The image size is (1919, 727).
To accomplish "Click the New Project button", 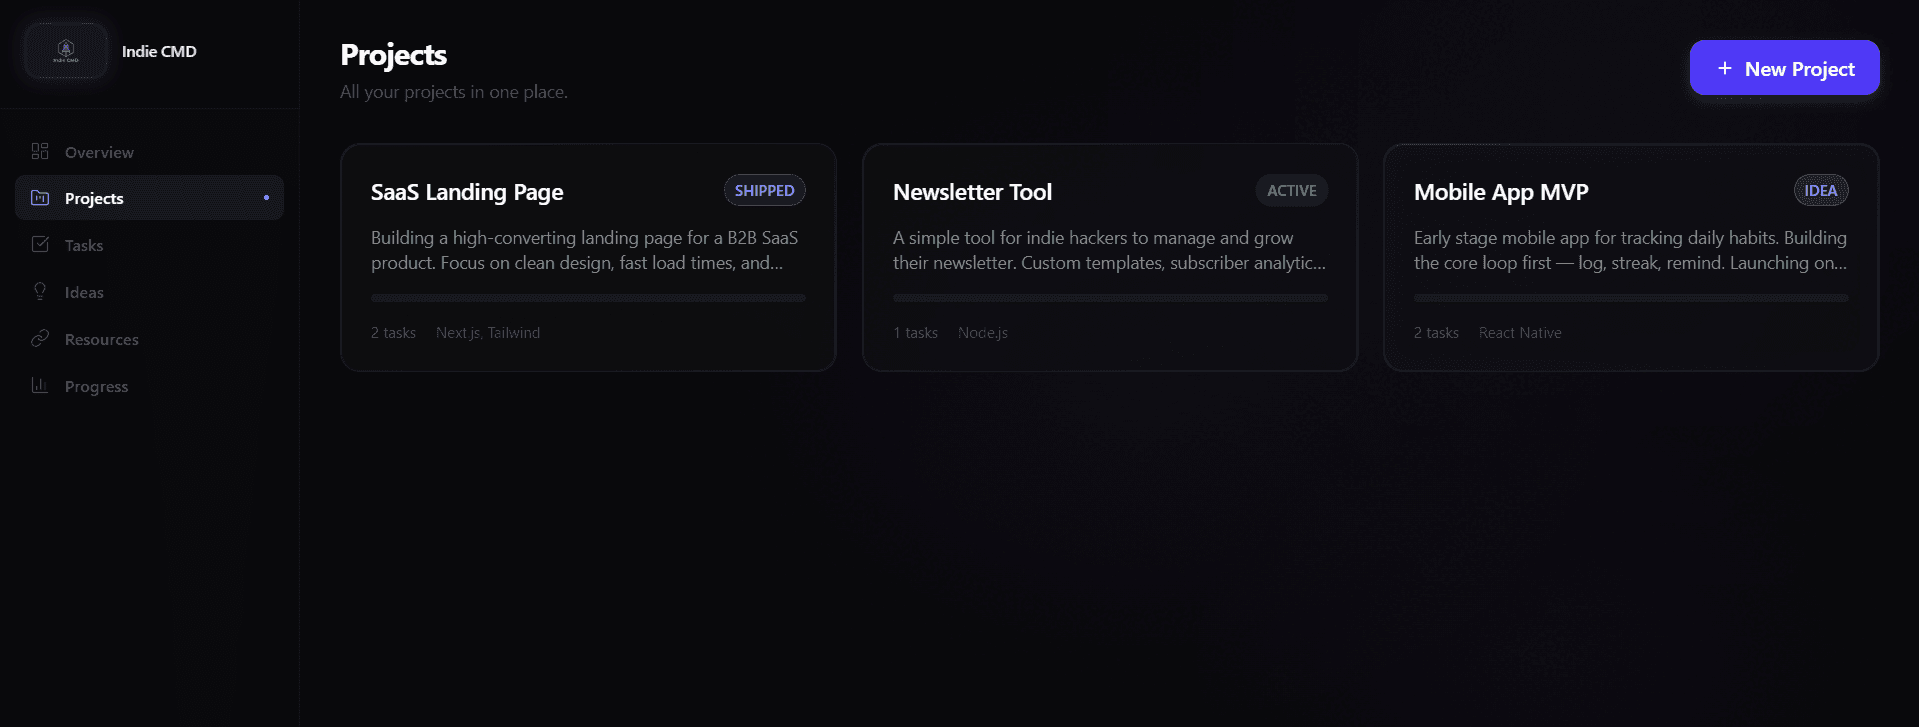I will (1784, 67).
